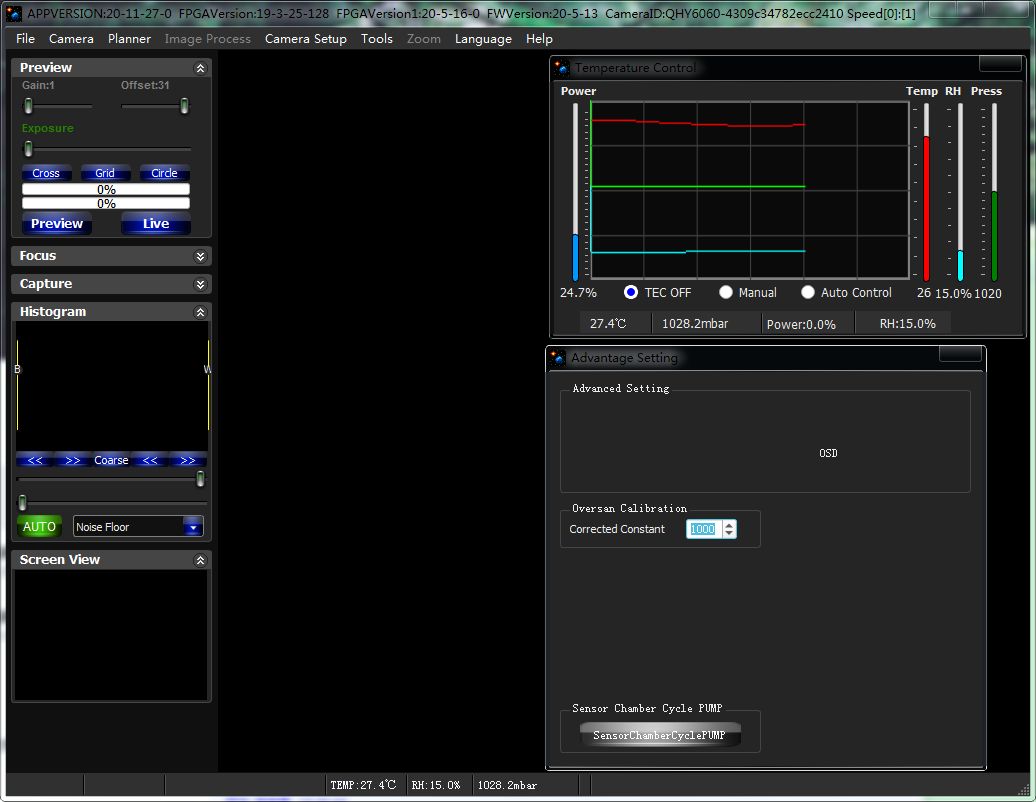This screenshot has width=1036, height=802.
Task: Click the 27.4℃ readout in Temperature Control
Action: tap(608, 324)
